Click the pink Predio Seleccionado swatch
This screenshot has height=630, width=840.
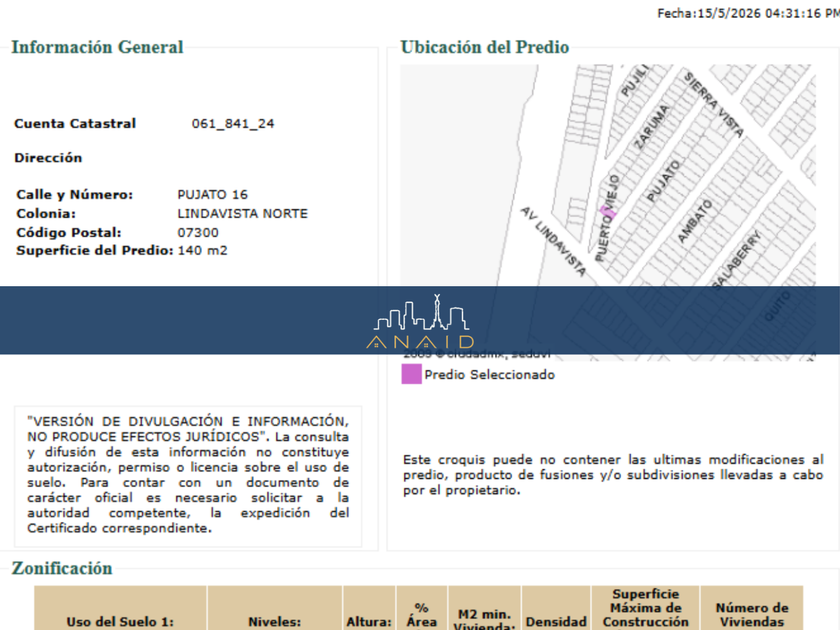tap(411, 374)
